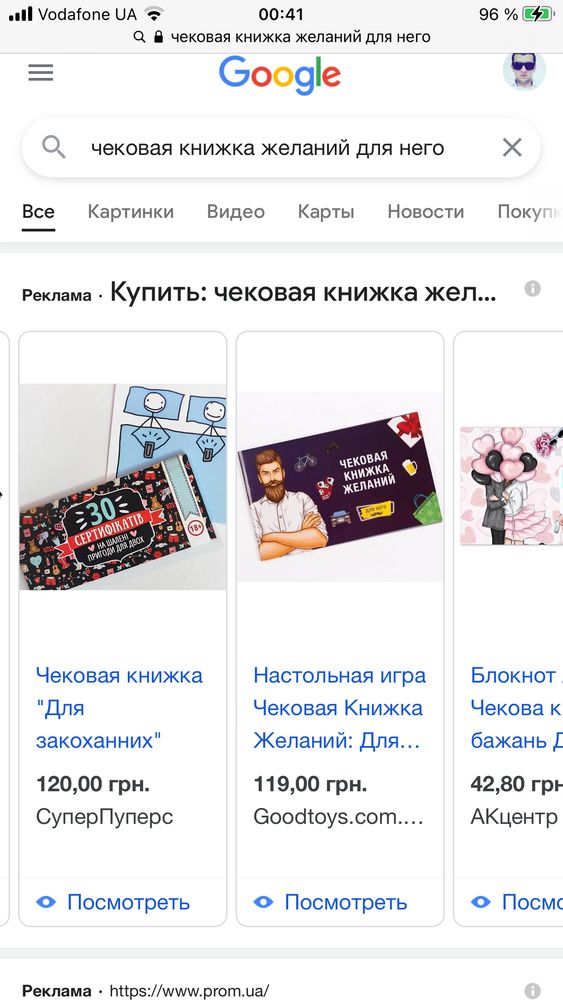Open 'Чековая книжка Для закоханних' product link
This screenshot has width=563, height=1000.
(x=119, y=708)
